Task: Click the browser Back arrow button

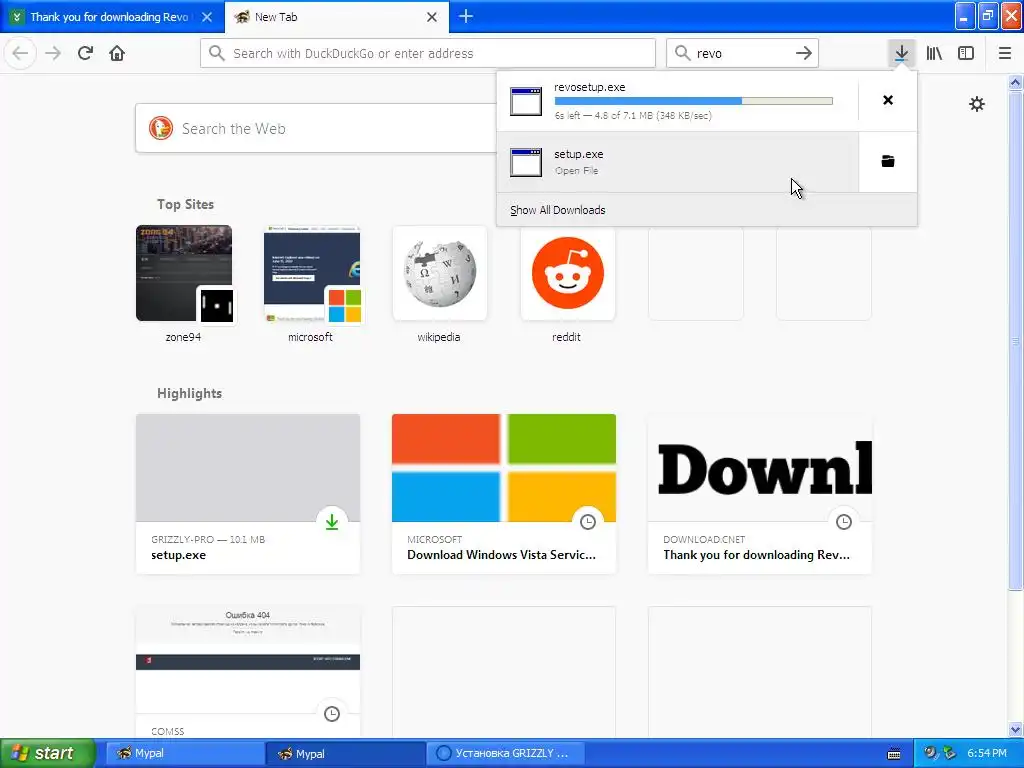Action: [20, 53]
